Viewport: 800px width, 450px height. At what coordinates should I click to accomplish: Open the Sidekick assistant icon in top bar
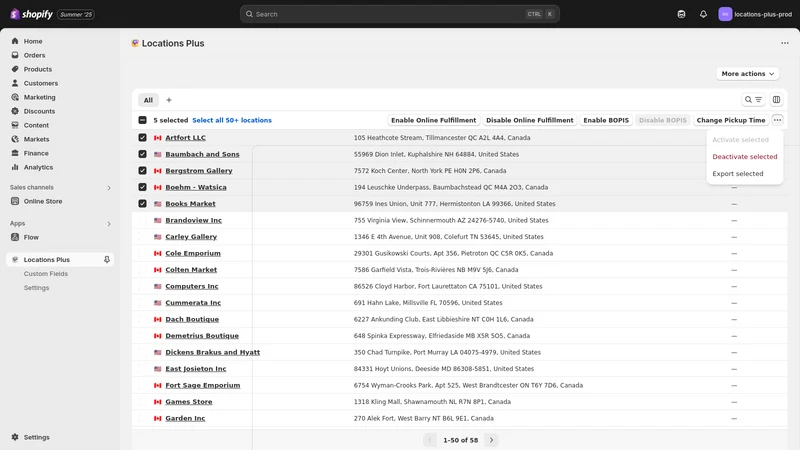[x=681, y=14]
